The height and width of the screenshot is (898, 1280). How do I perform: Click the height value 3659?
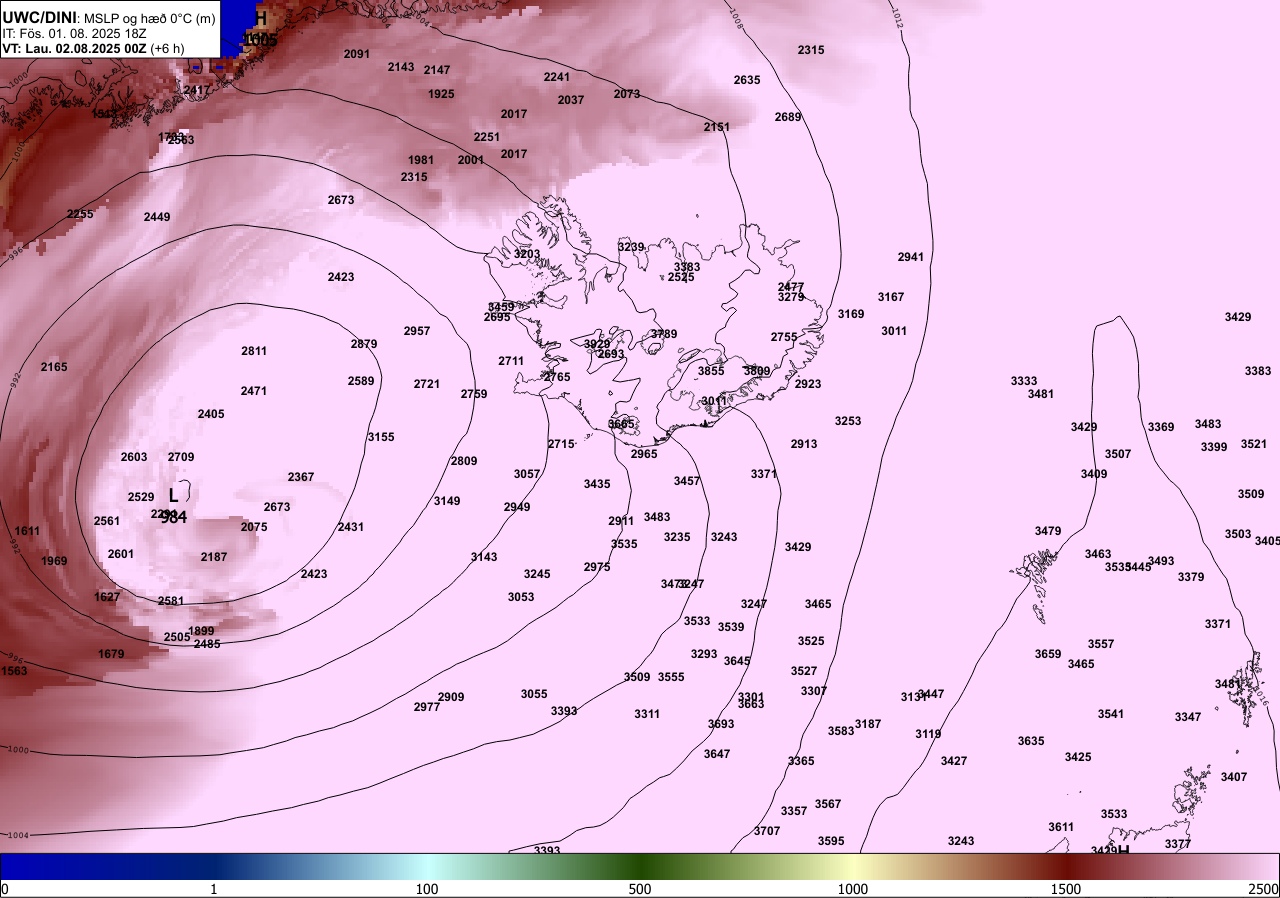1048,654
